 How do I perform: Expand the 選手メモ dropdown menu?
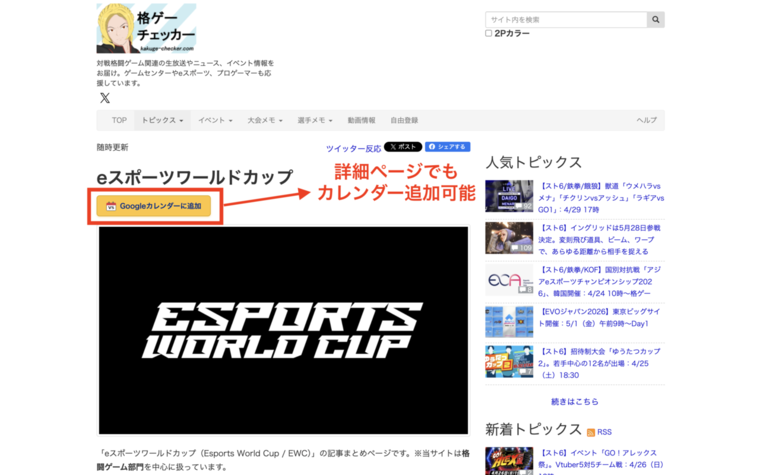coord(315,120)
